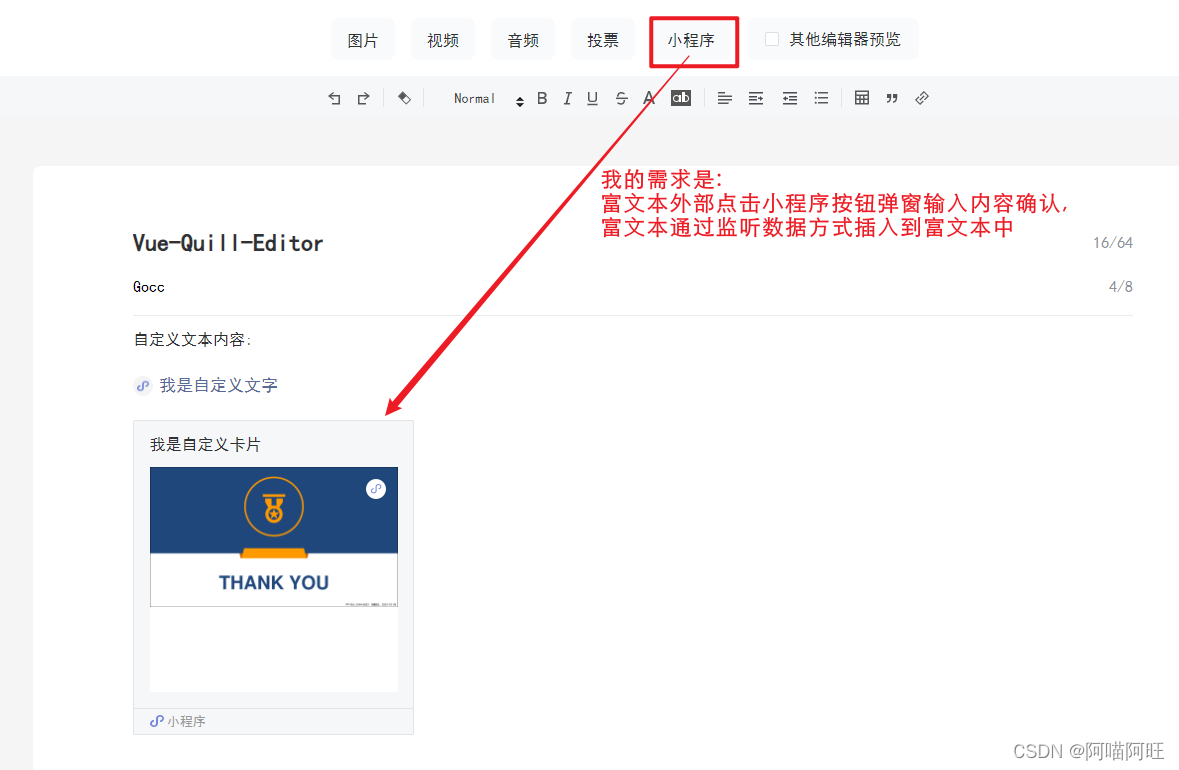Viewport: 1179px width, 770px height.
Task: Increase indent with the indent icon
Action: tap(756, 99)
